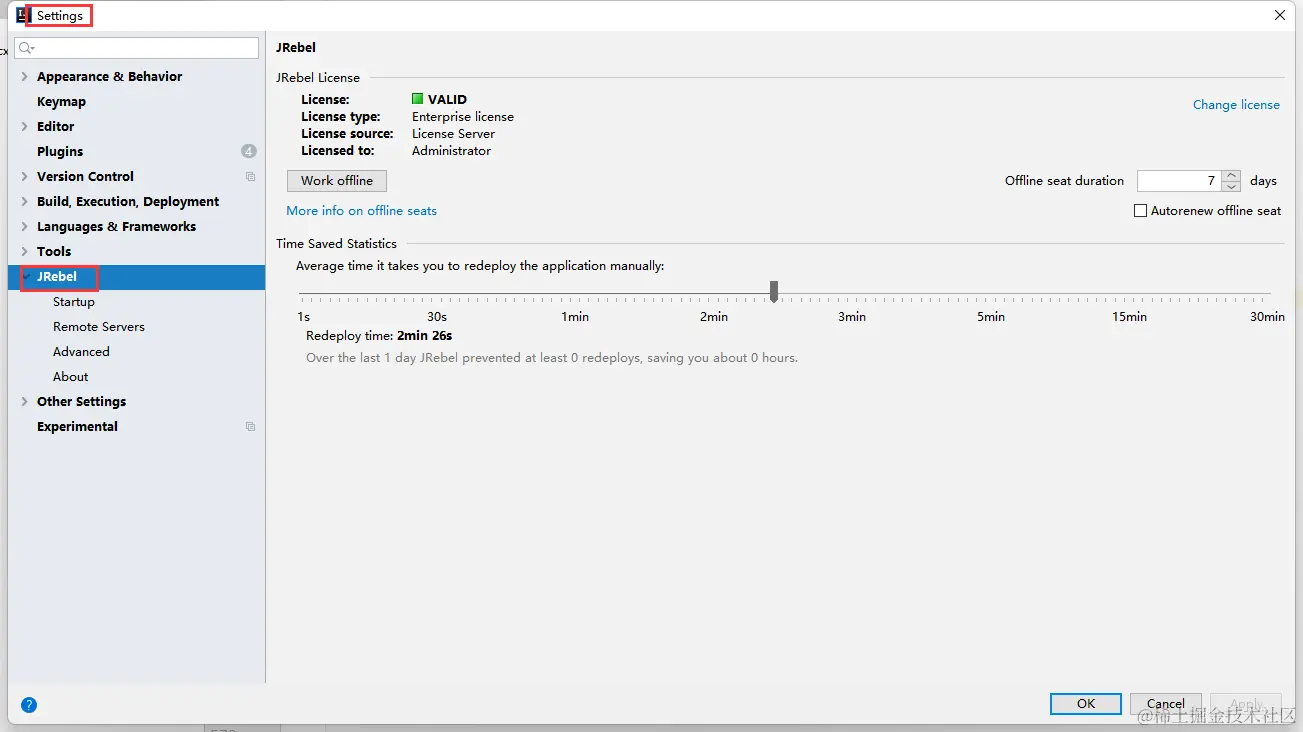Select Keymap in the settings tree
This screenshot has width=1303, height=732.
click(x=61, y=102)
